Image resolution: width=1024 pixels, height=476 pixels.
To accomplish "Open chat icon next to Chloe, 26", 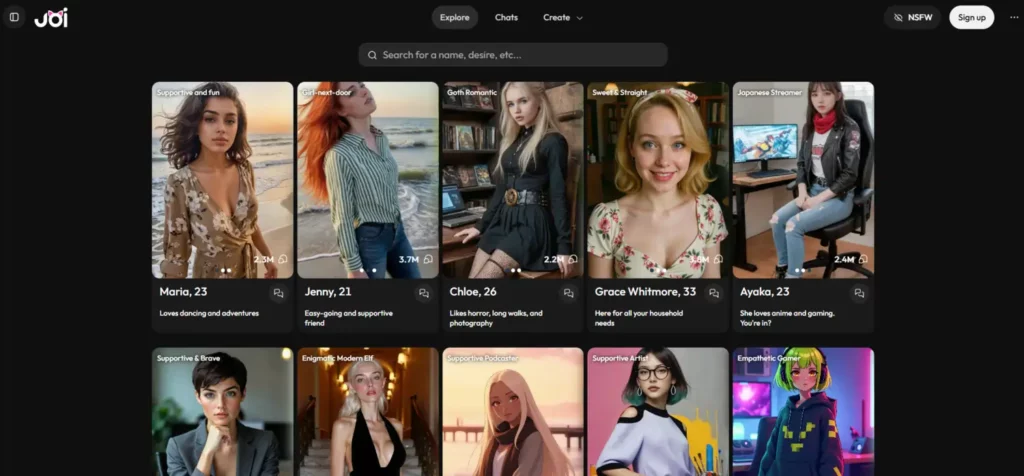I will click(x=569, y=293).
